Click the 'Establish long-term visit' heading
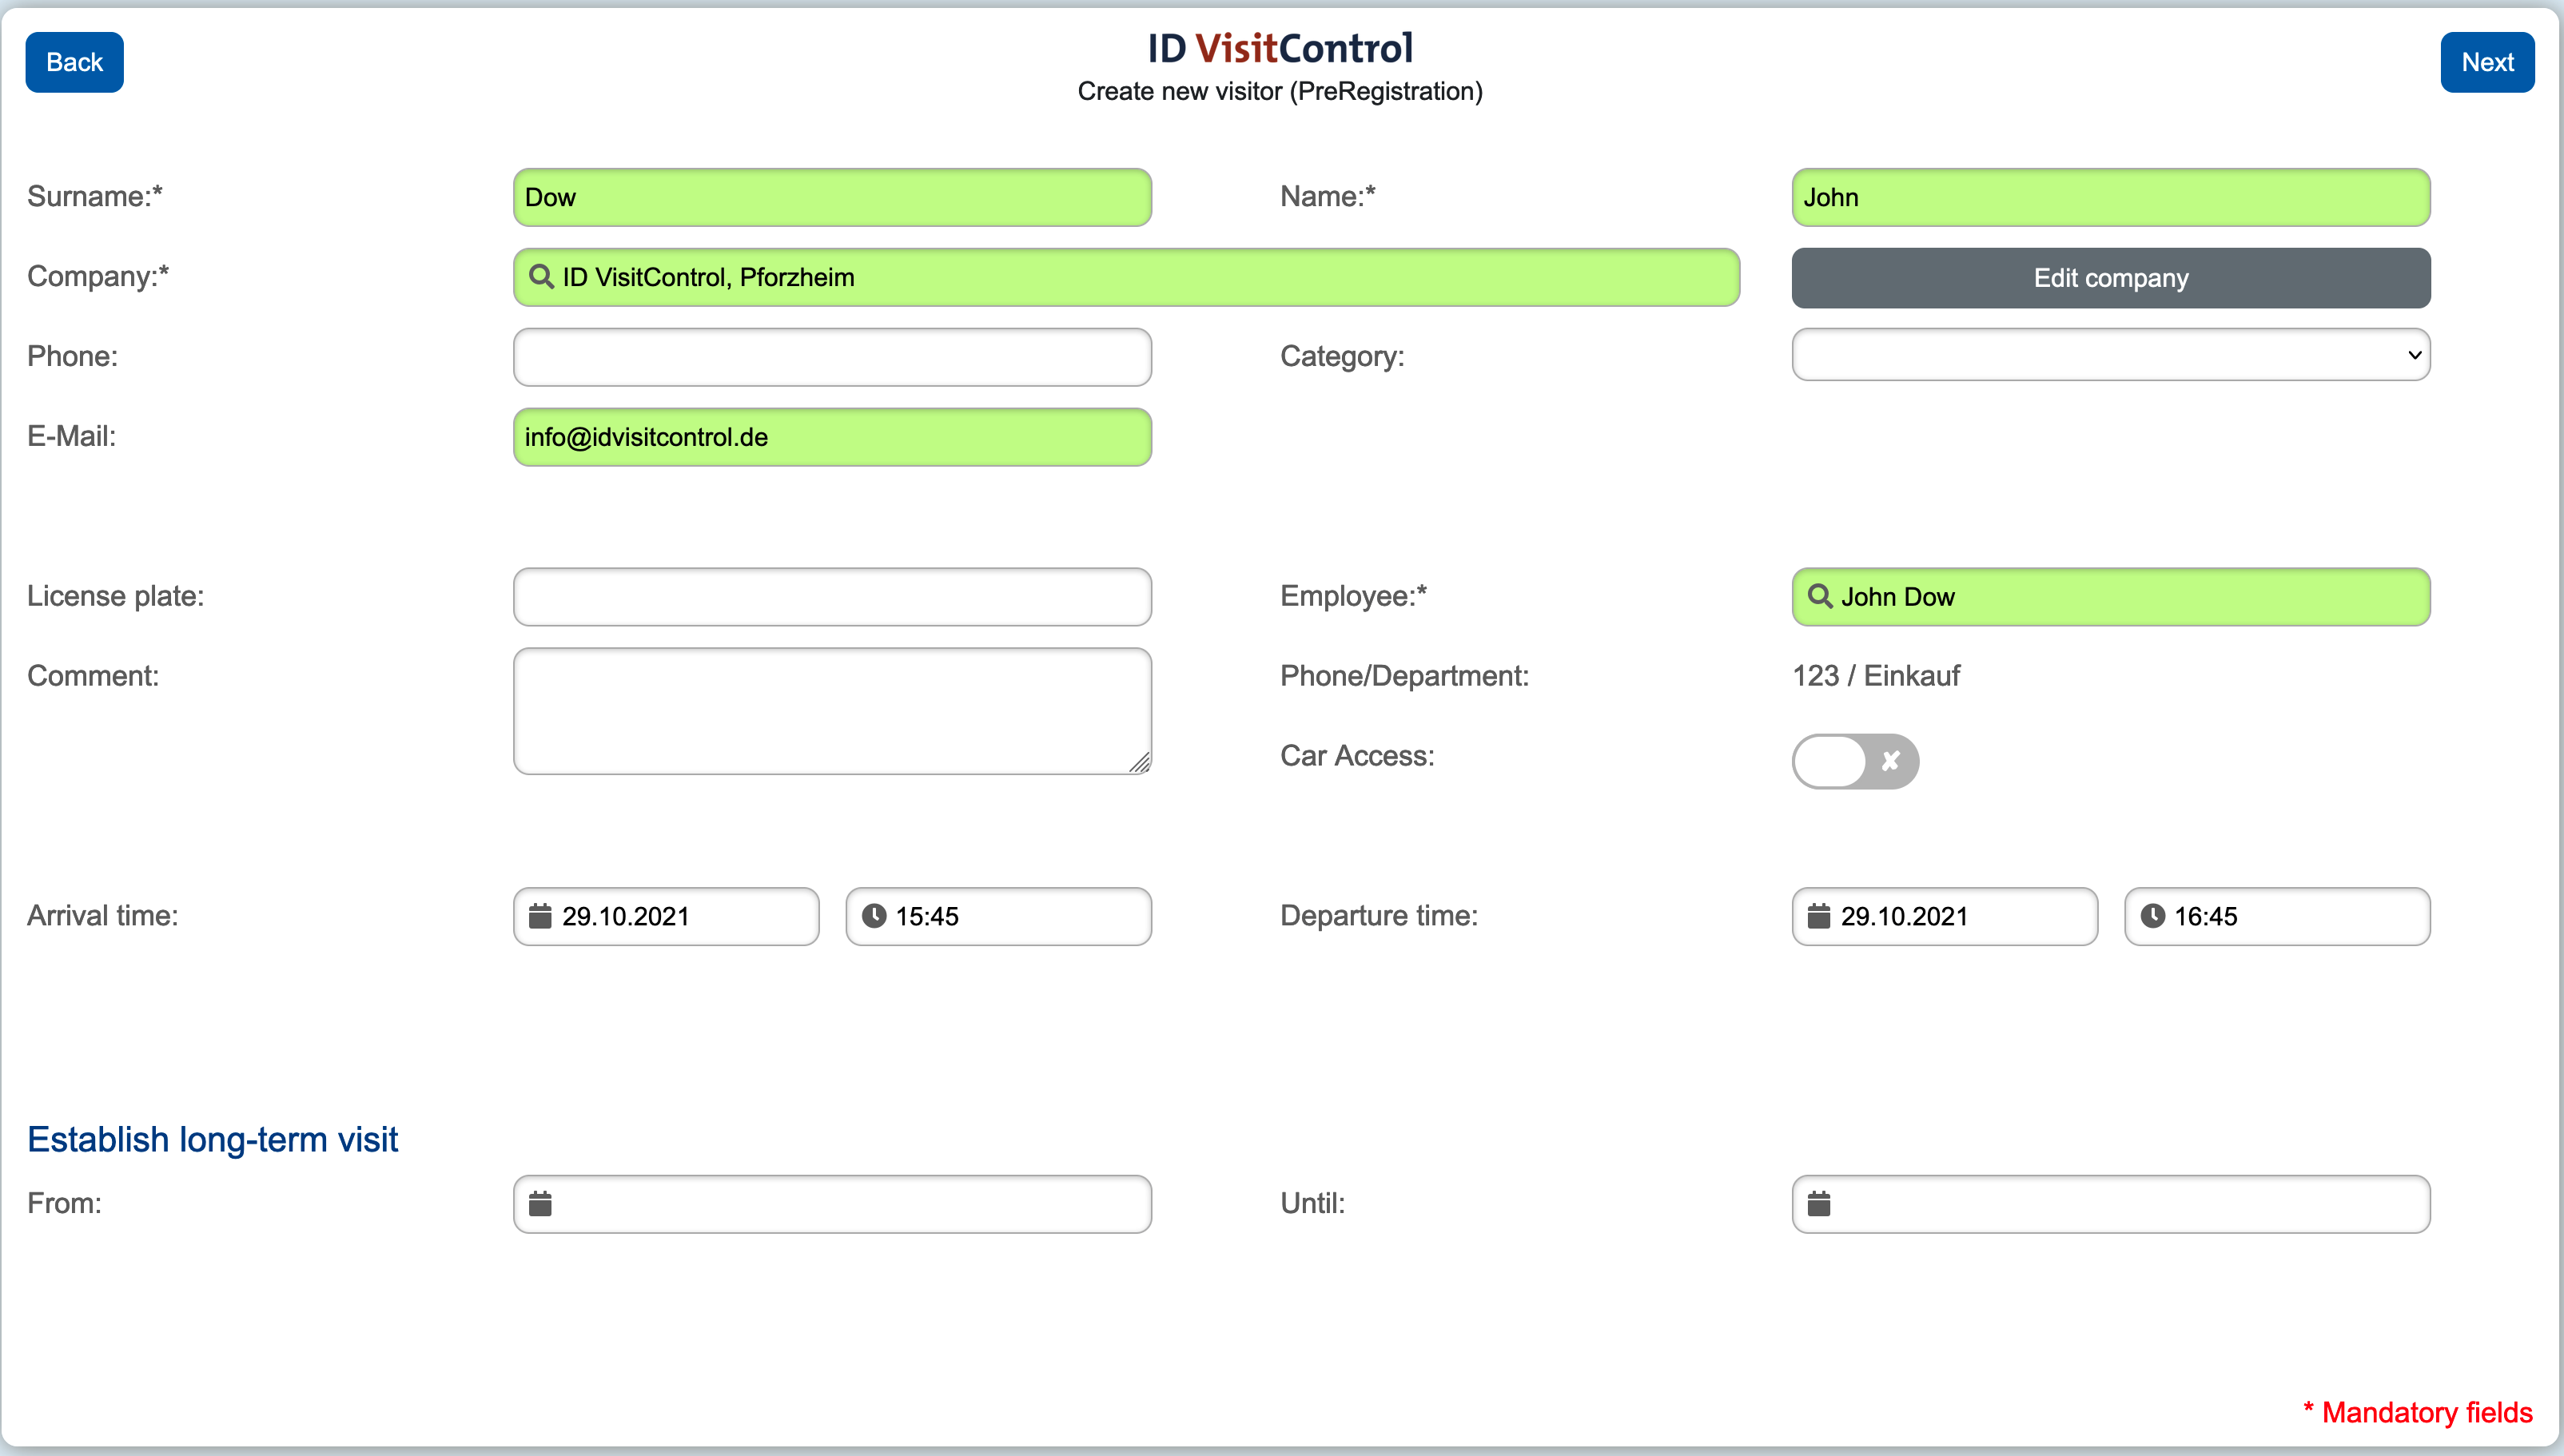 pos(212,1139)
